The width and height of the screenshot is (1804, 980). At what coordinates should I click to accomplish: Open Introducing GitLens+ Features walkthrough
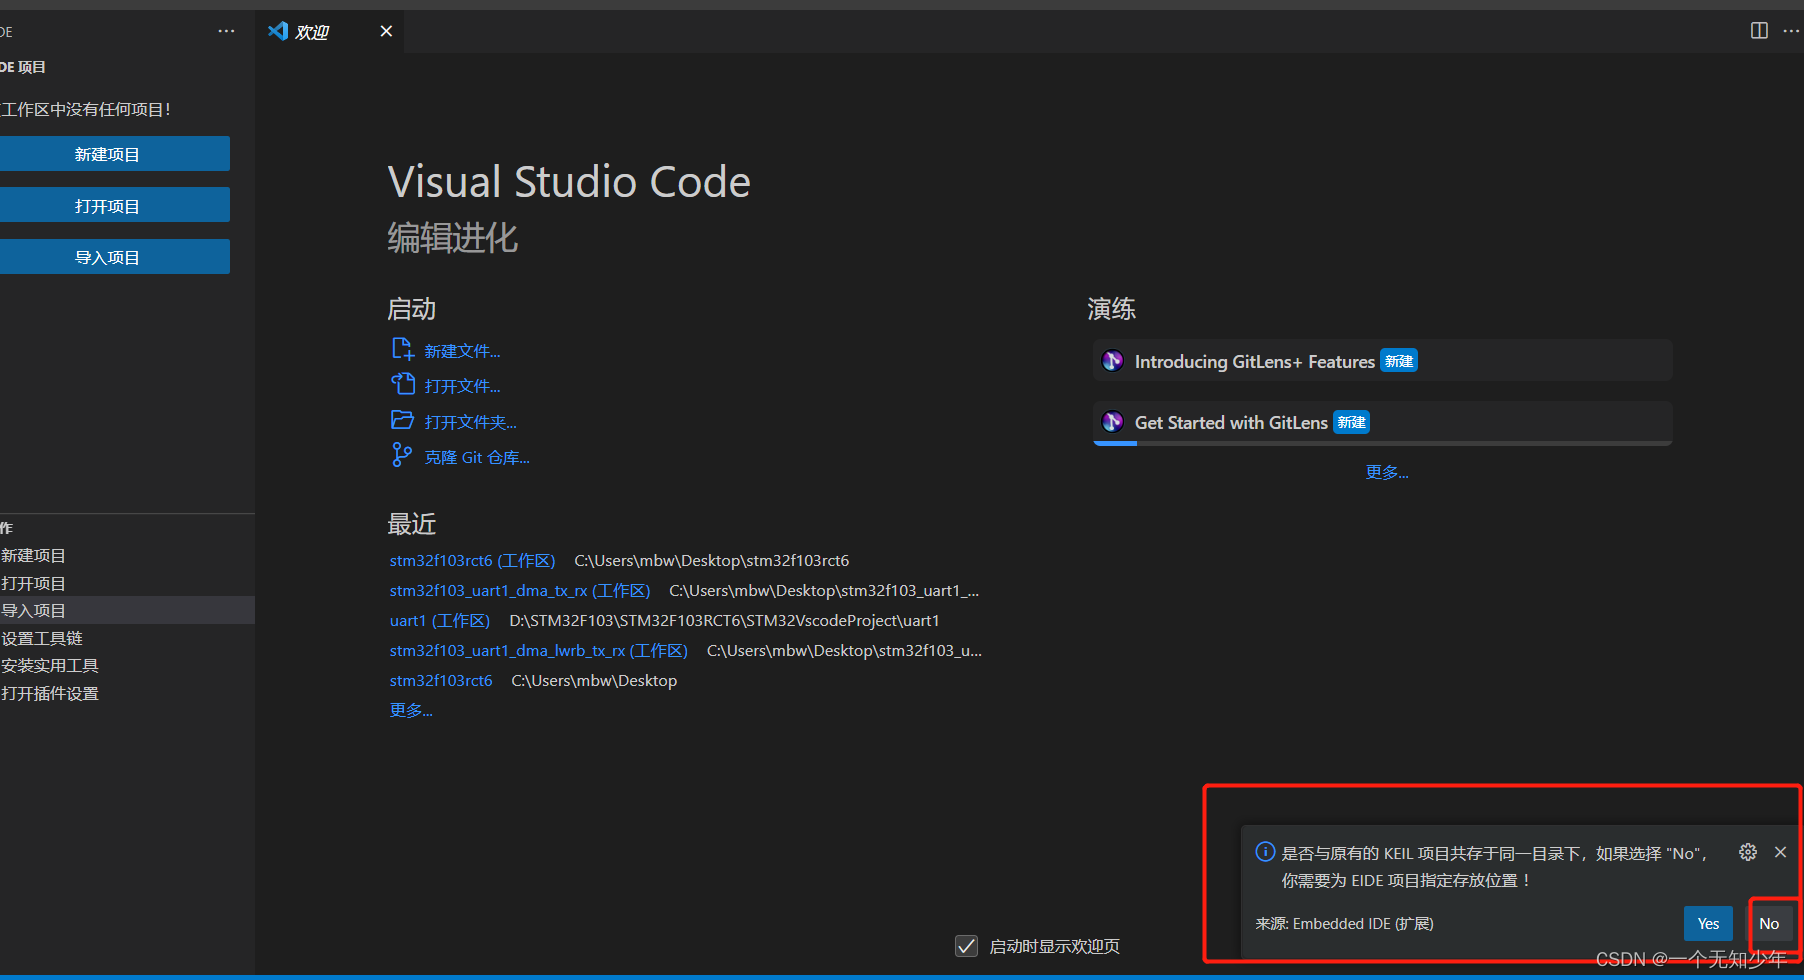(1383, 360)
